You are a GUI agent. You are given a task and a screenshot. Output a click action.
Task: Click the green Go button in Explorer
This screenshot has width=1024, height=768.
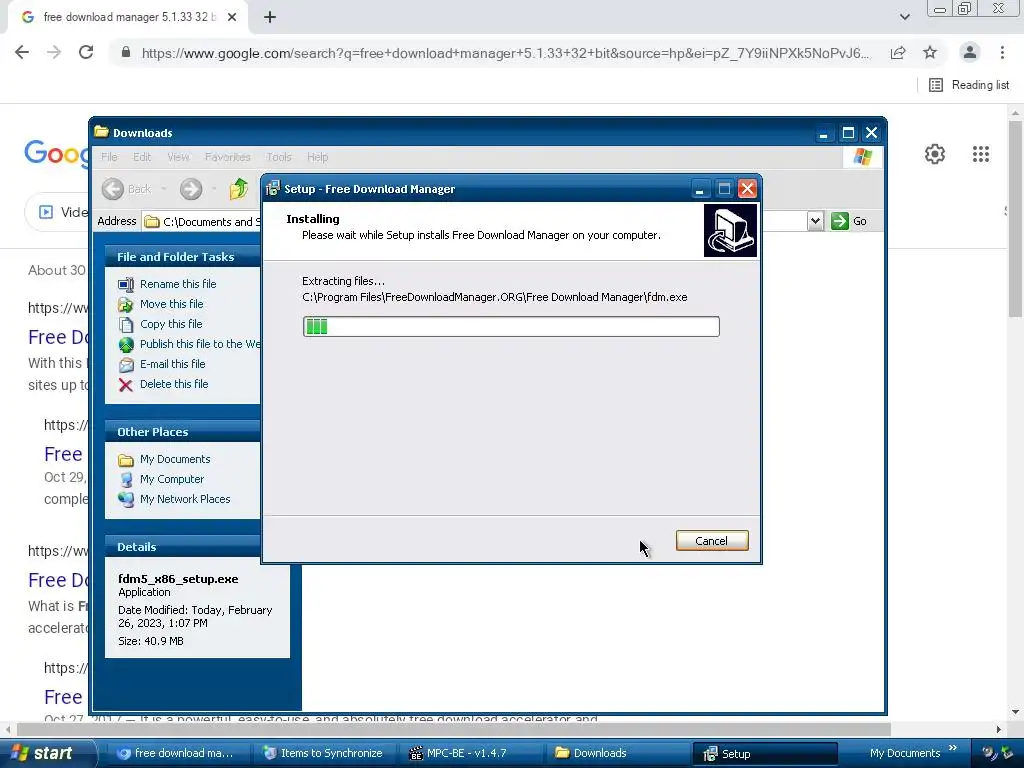(x=849, y=221)
